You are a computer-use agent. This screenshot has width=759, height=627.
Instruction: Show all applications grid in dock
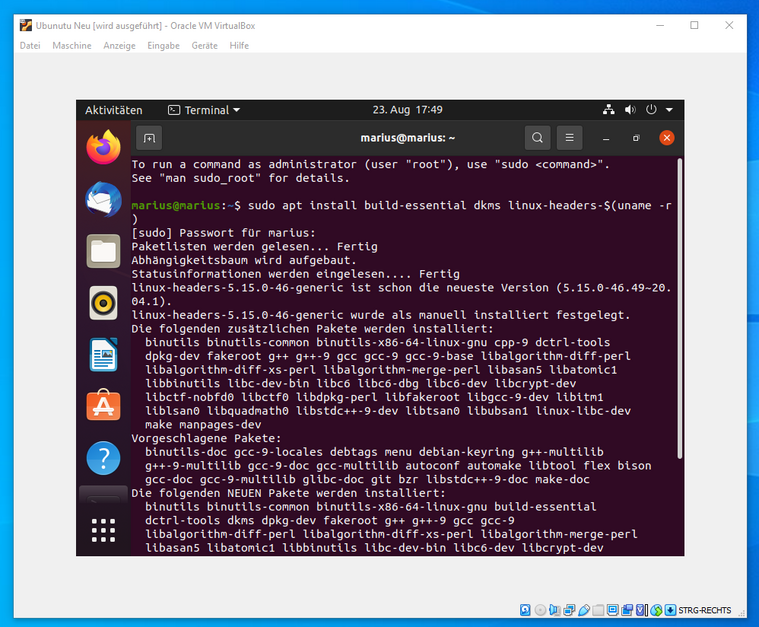pyautogui.click(x=103, y=529)
